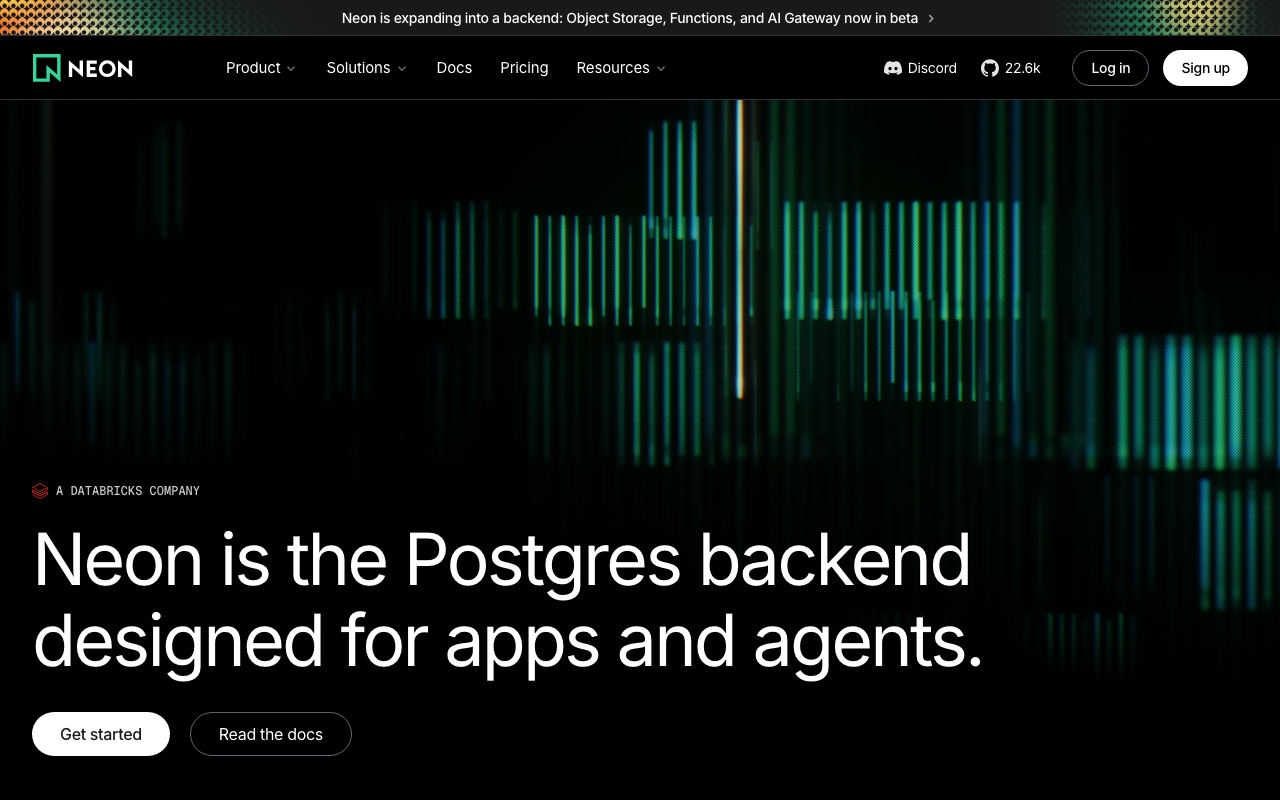
Task: Click the hero headline "Neon is the Postgres backend"
Action: point(502,560)
